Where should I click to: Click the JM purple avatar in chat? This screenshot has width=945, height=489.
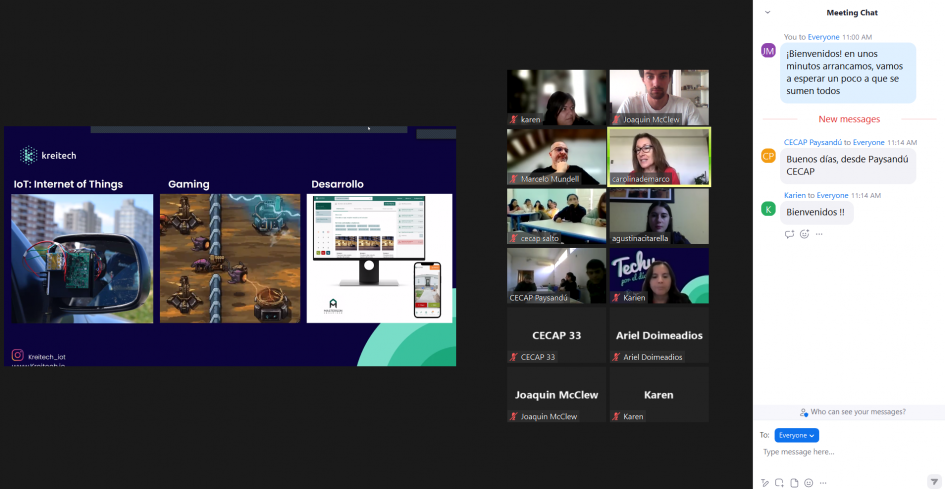click(768, 51)
